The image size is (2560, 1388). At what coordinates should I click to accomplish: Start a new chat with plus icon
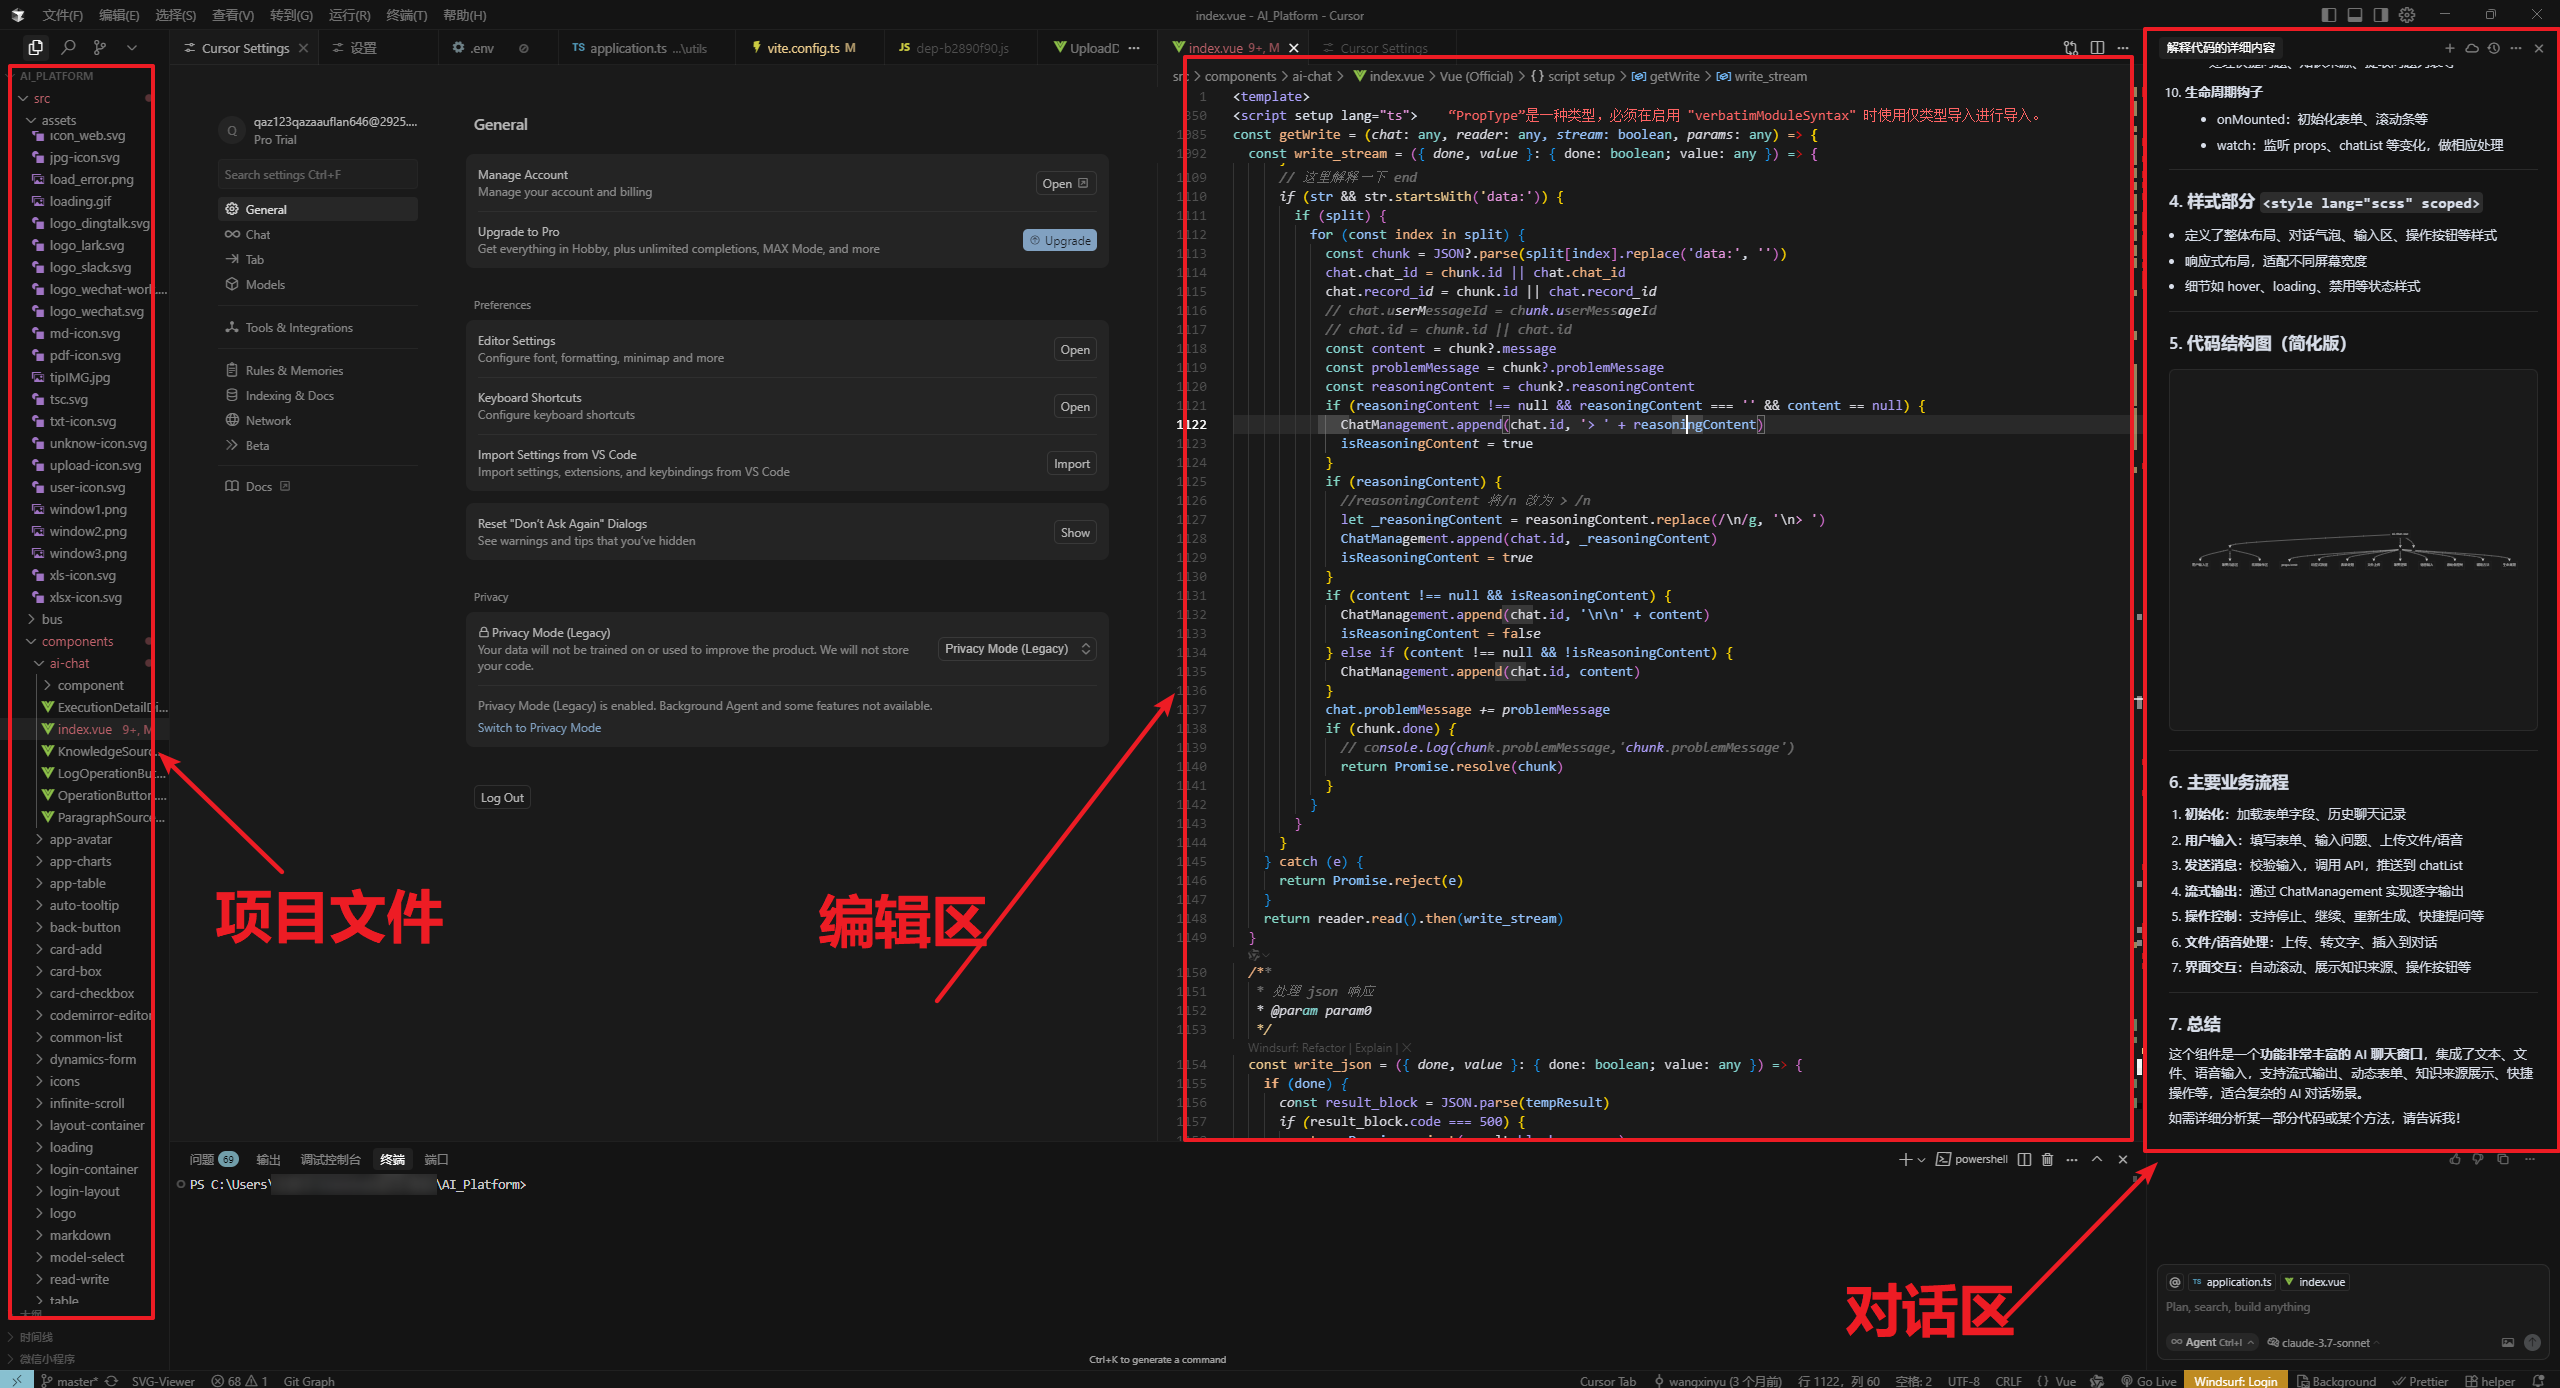pyautogui.click(x=2449, y=48)
